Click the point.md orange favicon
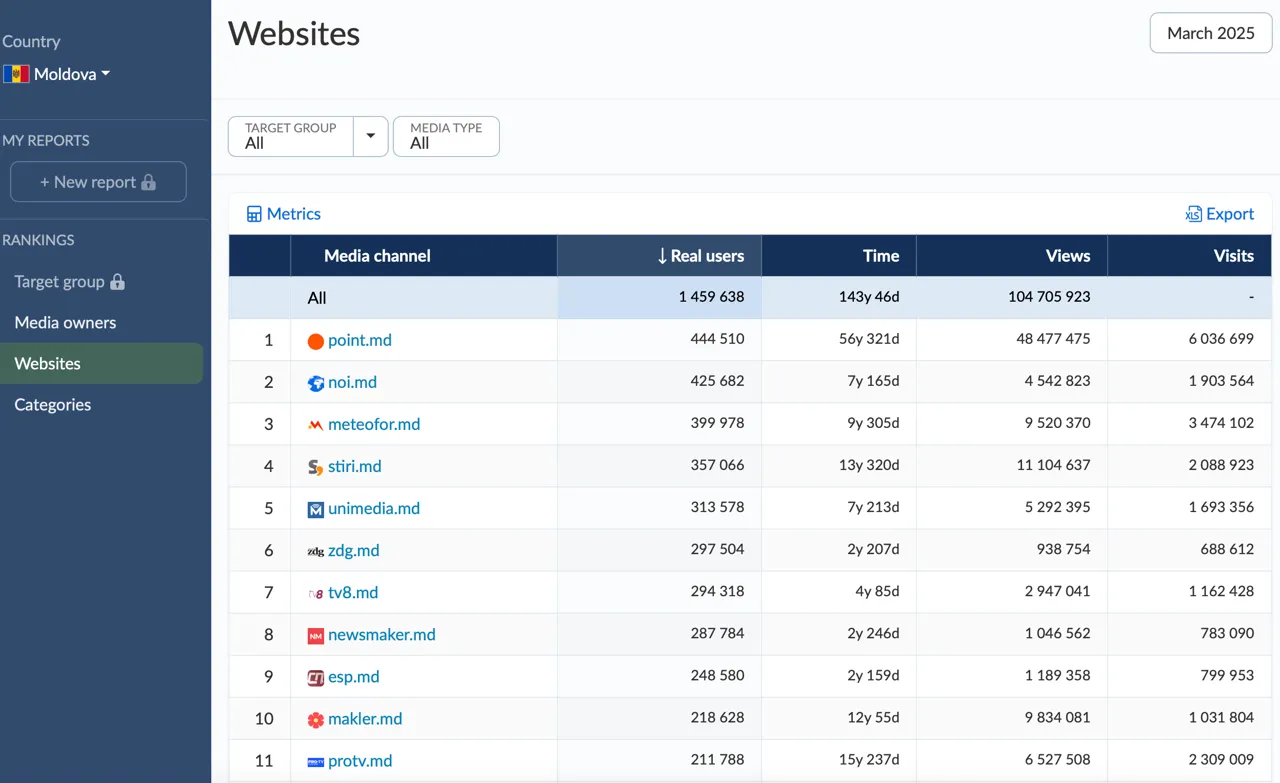1280x783 pixels. pos(316,341)
